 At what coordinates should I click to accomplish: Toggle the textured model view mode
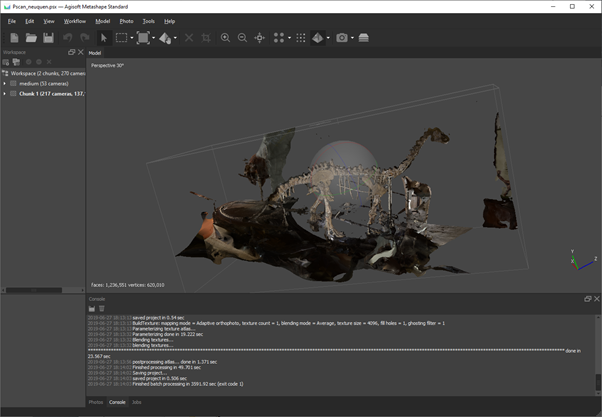(317, 38)
